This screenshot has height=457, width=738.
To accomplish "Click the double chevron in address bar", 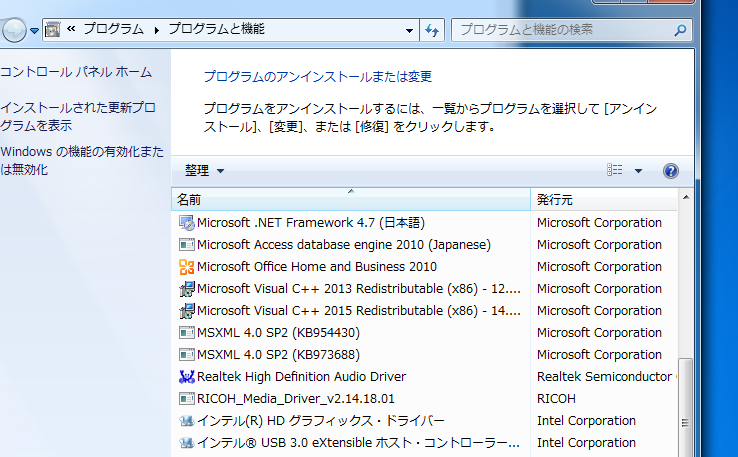I will [x=71, y=29].
